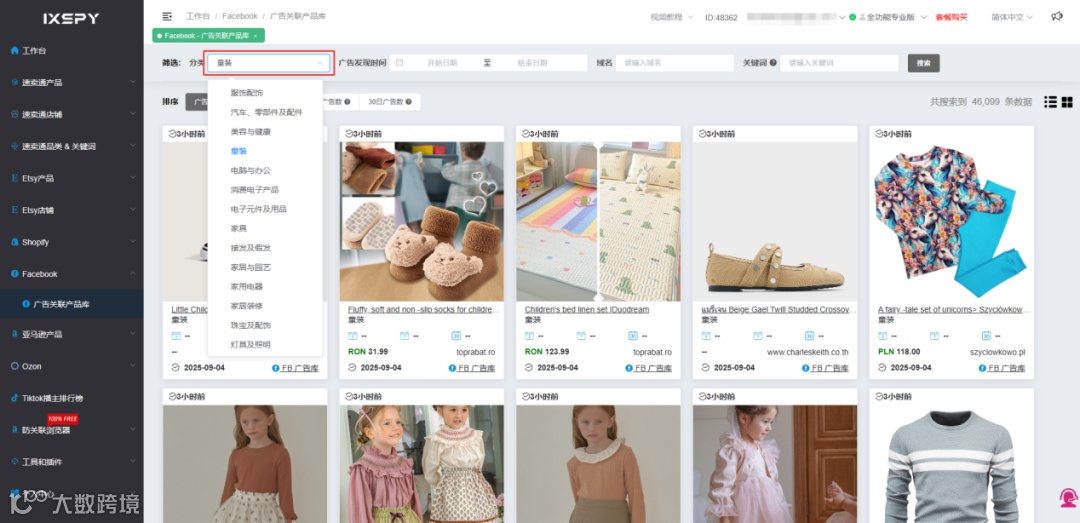
Task: Click the help icon beside 关键词
Action: coord(773,63)
